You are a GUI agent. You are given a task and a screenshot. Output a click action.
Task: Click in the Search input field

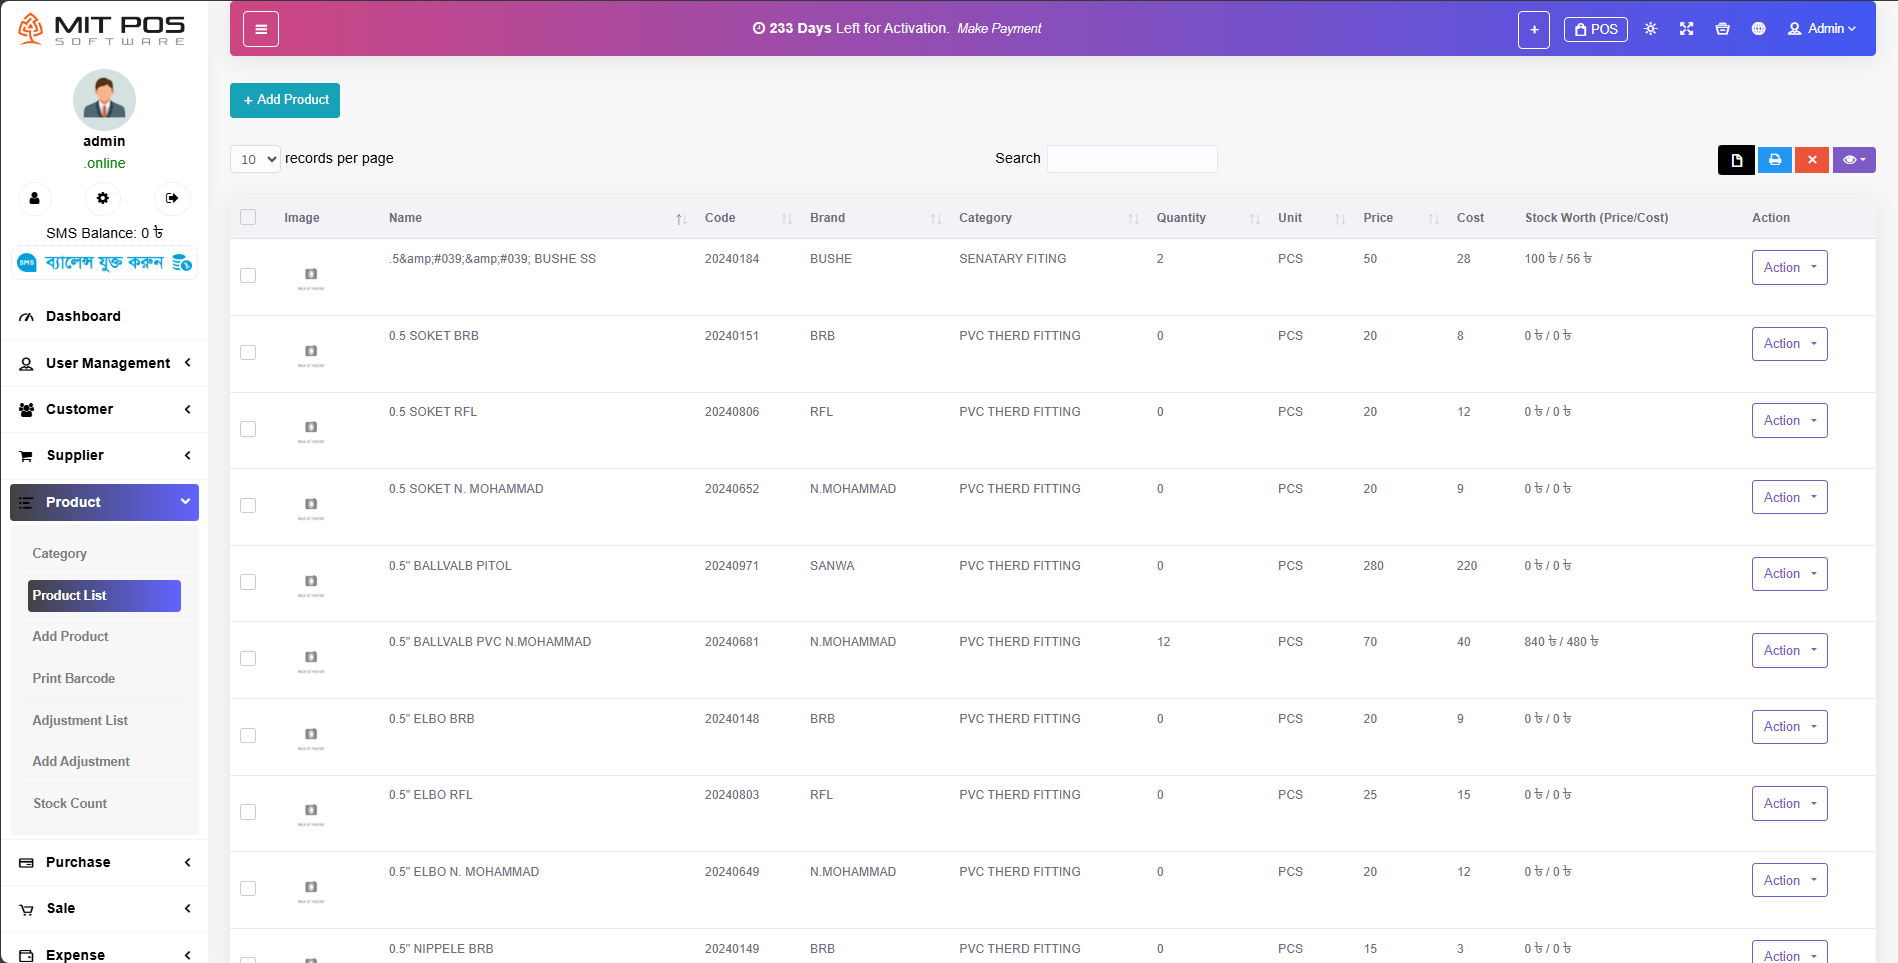[x=1131, y=159]
